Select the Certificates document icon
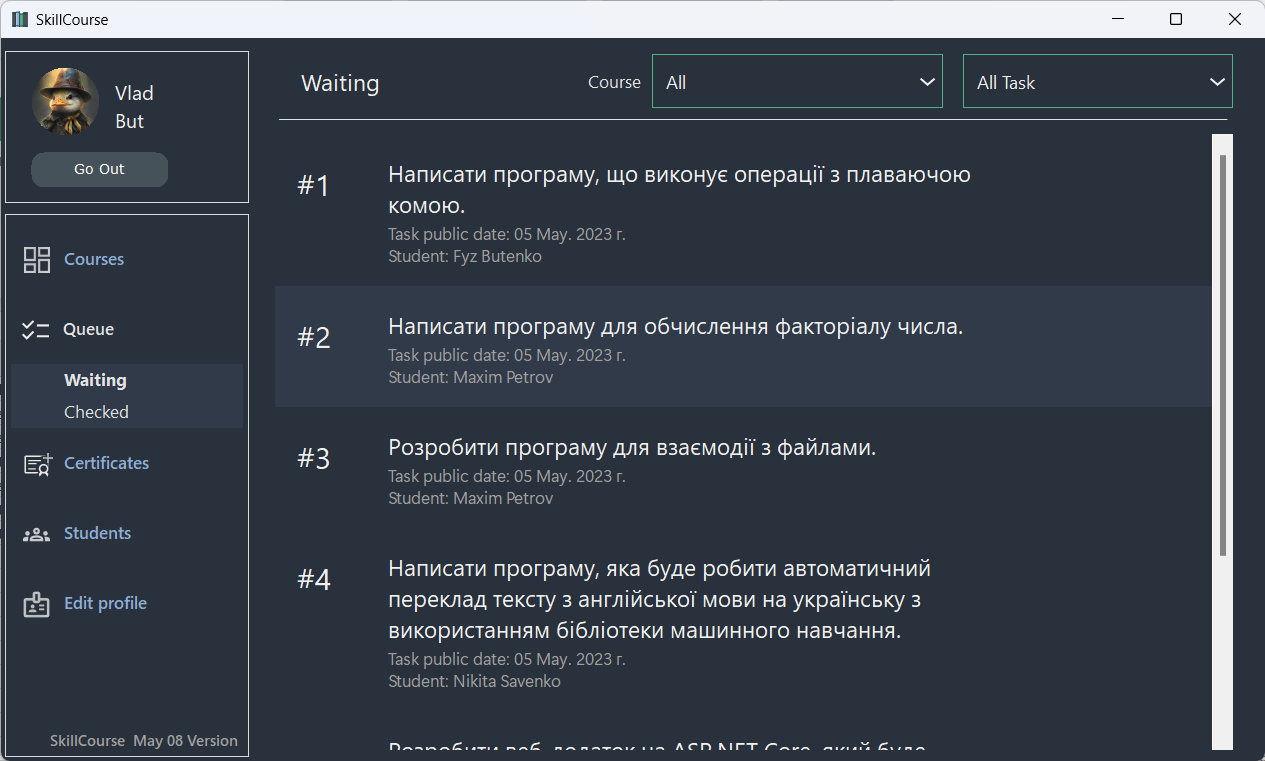Viewport: 1265px width, 761px height. tap(36, 463)
